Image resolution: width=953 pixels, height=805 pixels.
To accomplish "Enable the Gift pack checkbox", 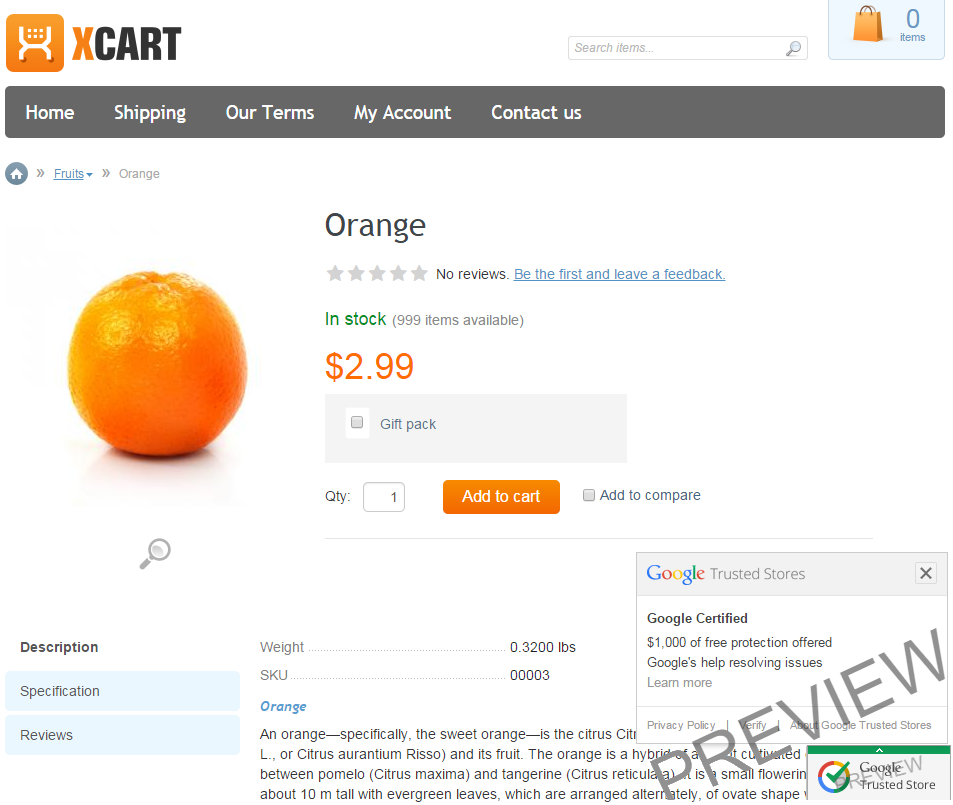I will (x=357, y=422).
